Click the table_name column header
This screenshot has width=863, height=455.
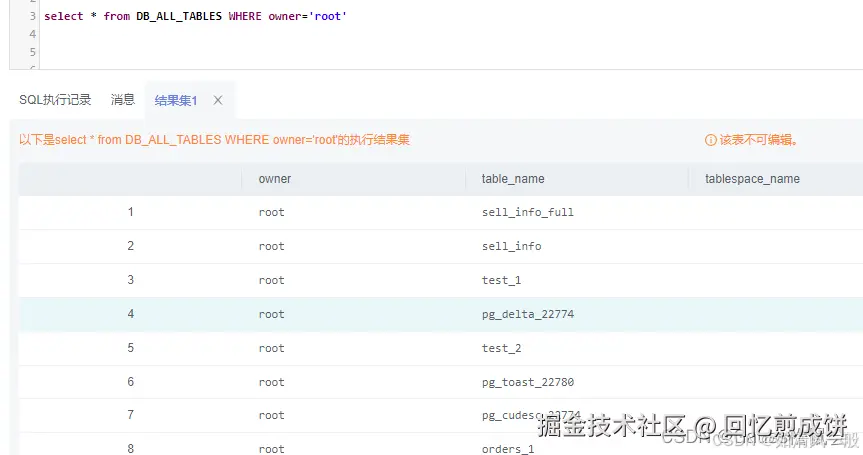coord(513,179)
